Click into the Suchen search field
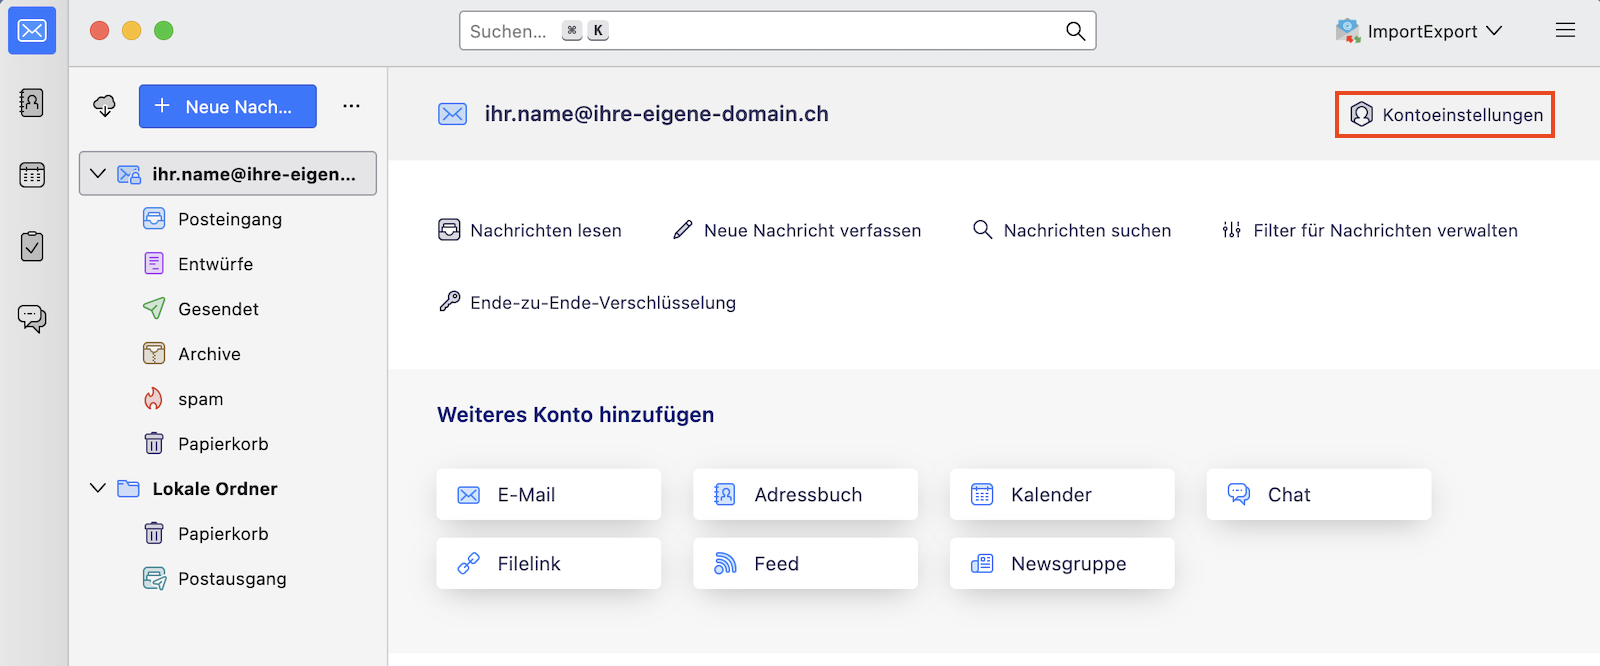This screenshot has width=1600, height=666. (778, 31)
